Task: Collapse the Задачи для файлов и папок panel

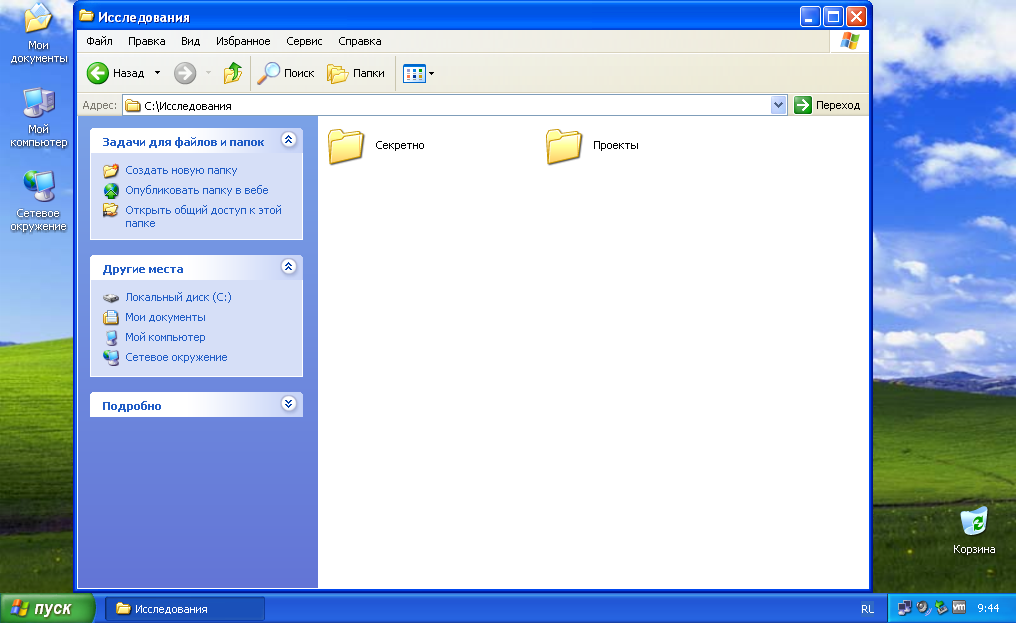Action: tap(288, 140)
